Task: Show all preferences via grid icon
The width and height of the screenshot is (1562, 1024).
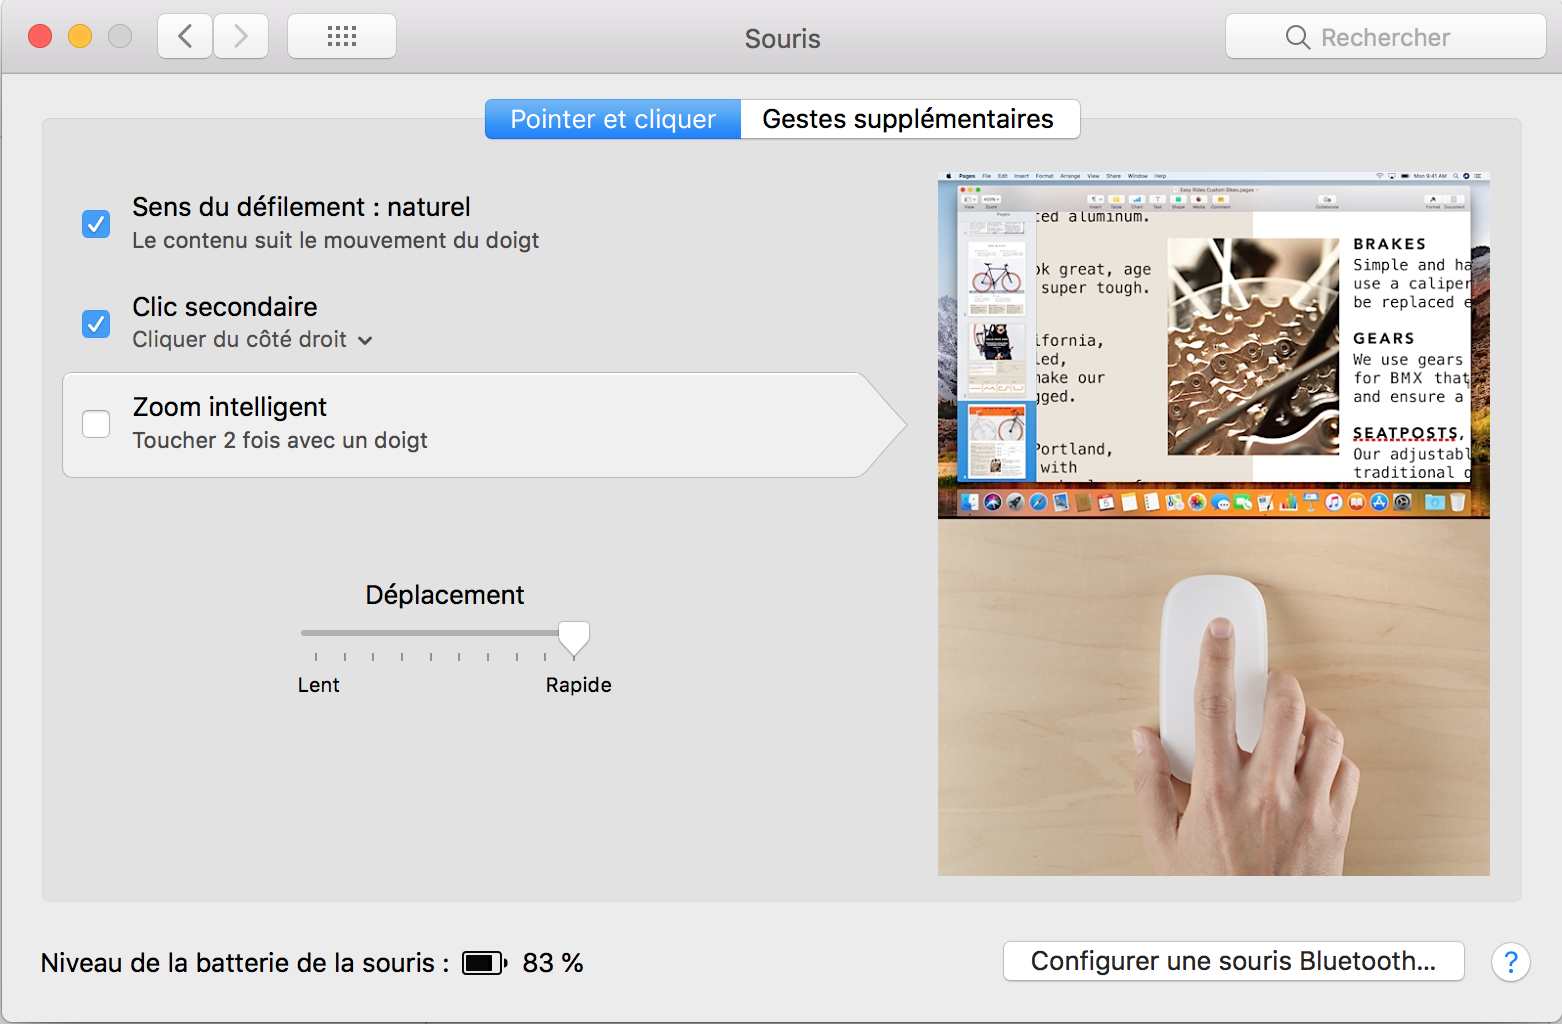Action: click(342, 37)
